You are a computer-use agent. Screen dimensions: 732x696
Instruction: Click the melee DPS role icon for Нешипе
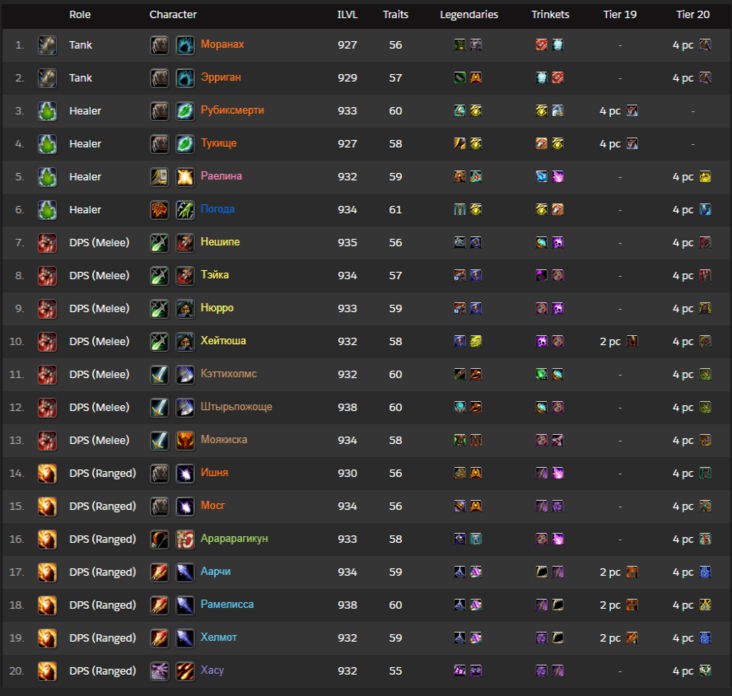[47, 243]
